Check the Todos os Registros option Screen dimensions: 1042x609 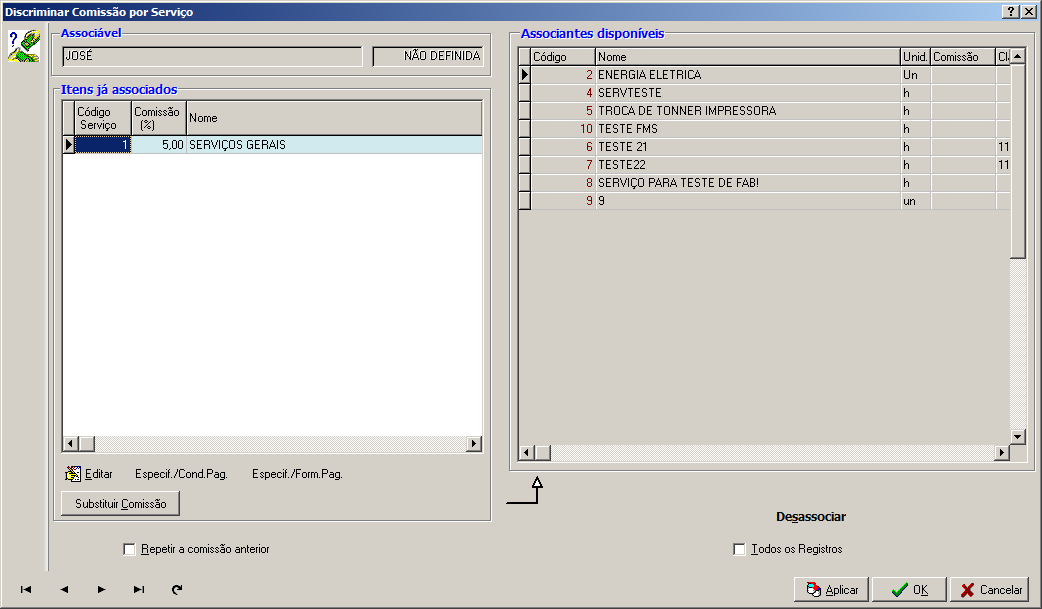tap(739, 549)
